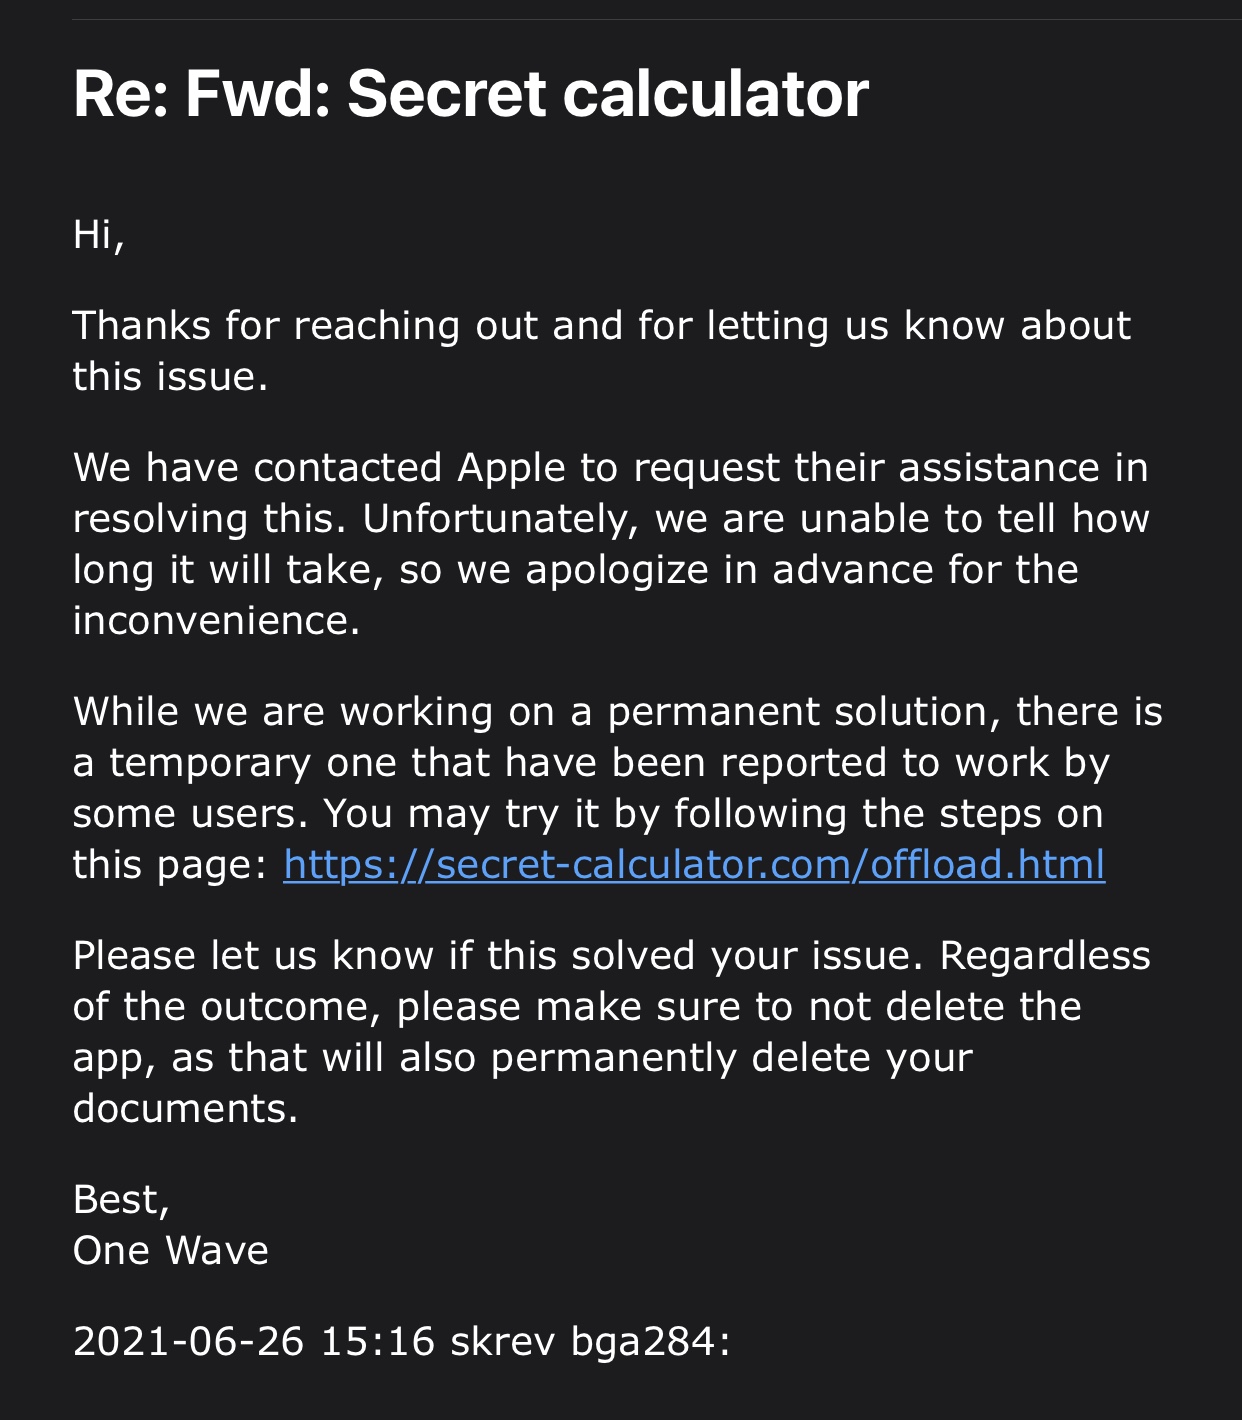Click the word 'Regardless' in the last paragraph

click(x=1045, y=957)
